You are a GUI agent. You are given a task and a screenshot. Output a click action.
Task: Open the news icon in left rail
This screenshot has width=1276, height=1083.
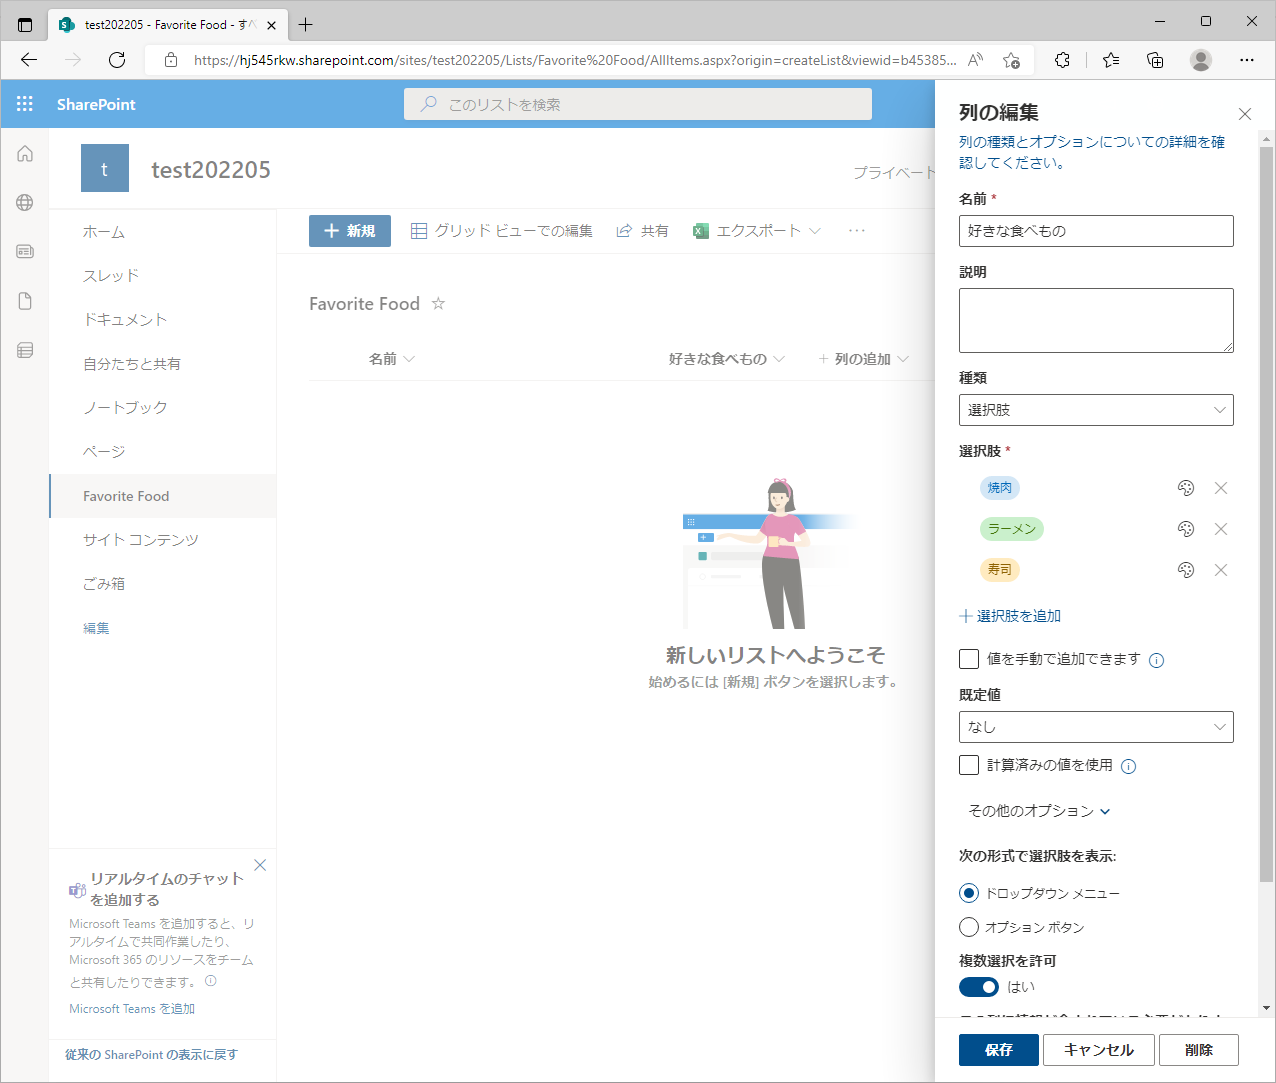25,252
